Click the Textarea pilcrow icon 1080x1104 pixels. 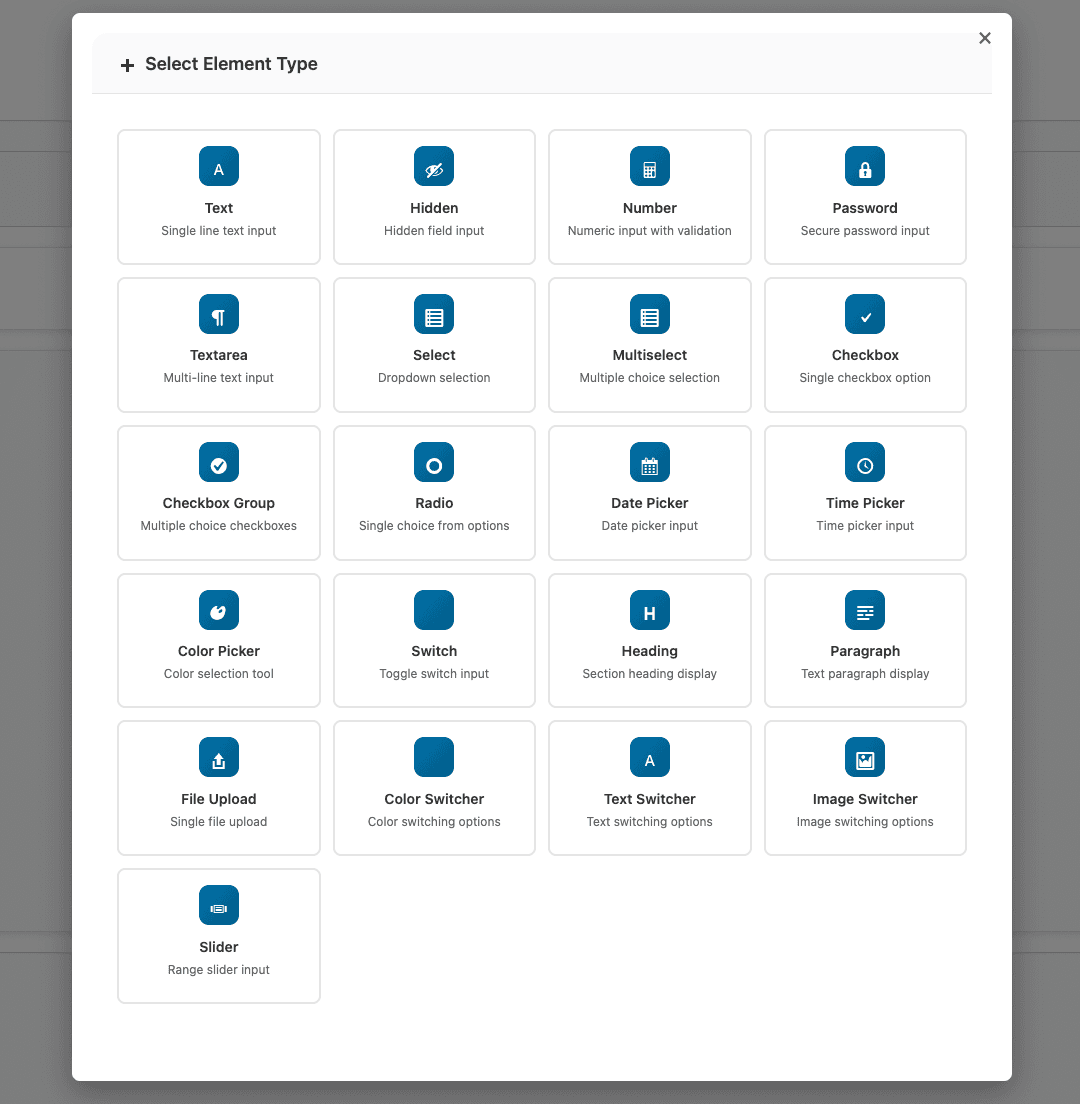[219, 315]
